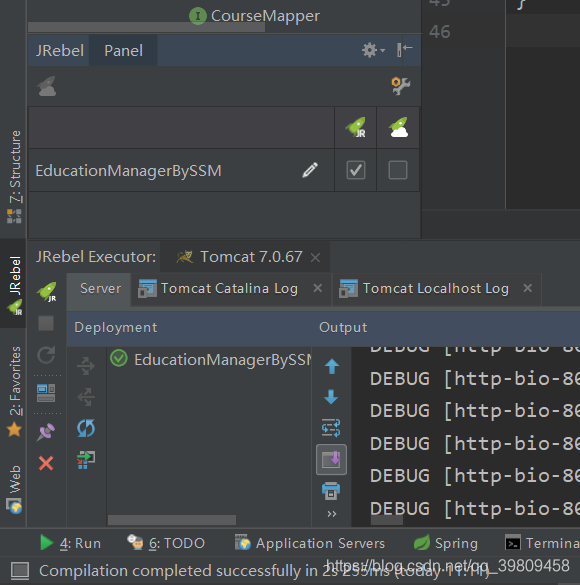This screenshot has width=580, height=585.
Task: Close the Tomcat Localhost Log tab
Action: pyautogui.click(x=527, y=288)
